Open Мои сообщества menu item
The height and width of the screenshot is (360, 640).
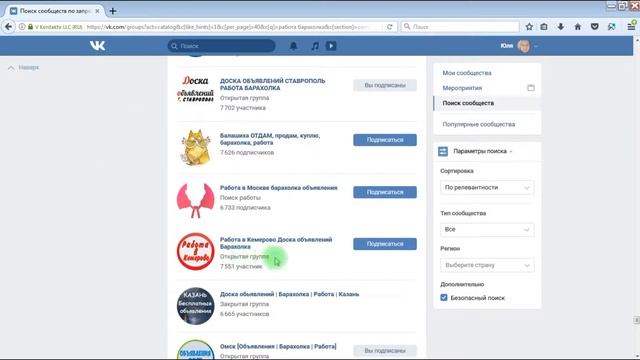tap(467, 73)
